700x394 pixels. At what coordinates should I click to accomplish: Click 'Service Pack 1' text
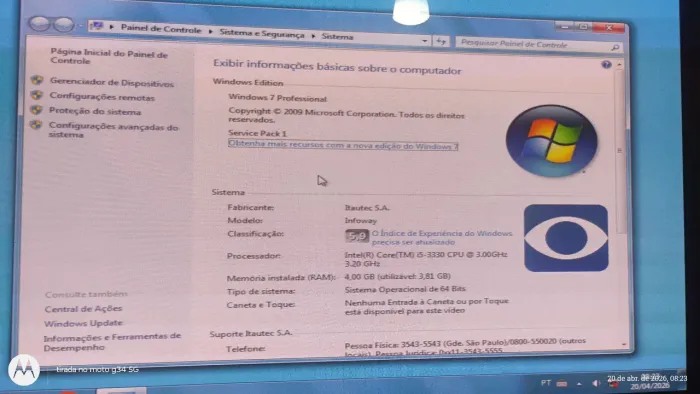click(258, 133)
